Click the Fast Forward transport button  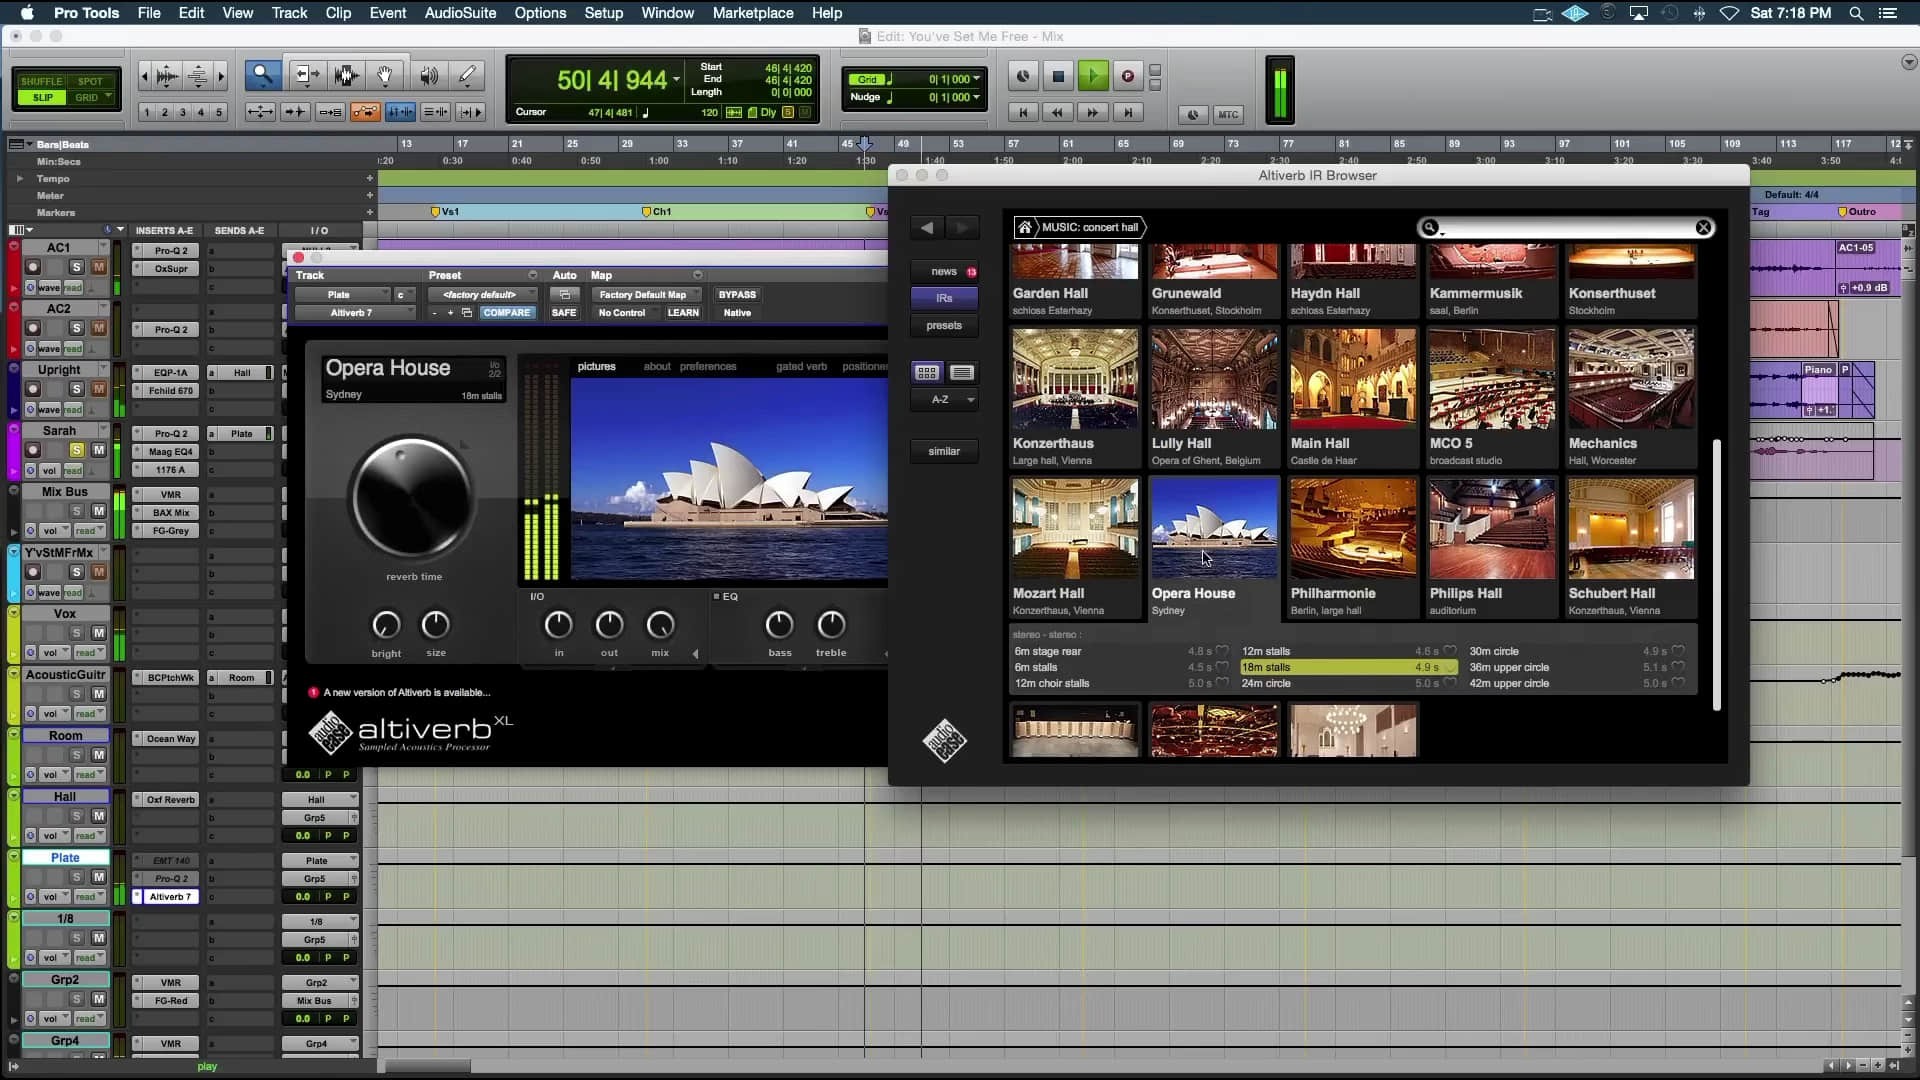(1093, 113)
